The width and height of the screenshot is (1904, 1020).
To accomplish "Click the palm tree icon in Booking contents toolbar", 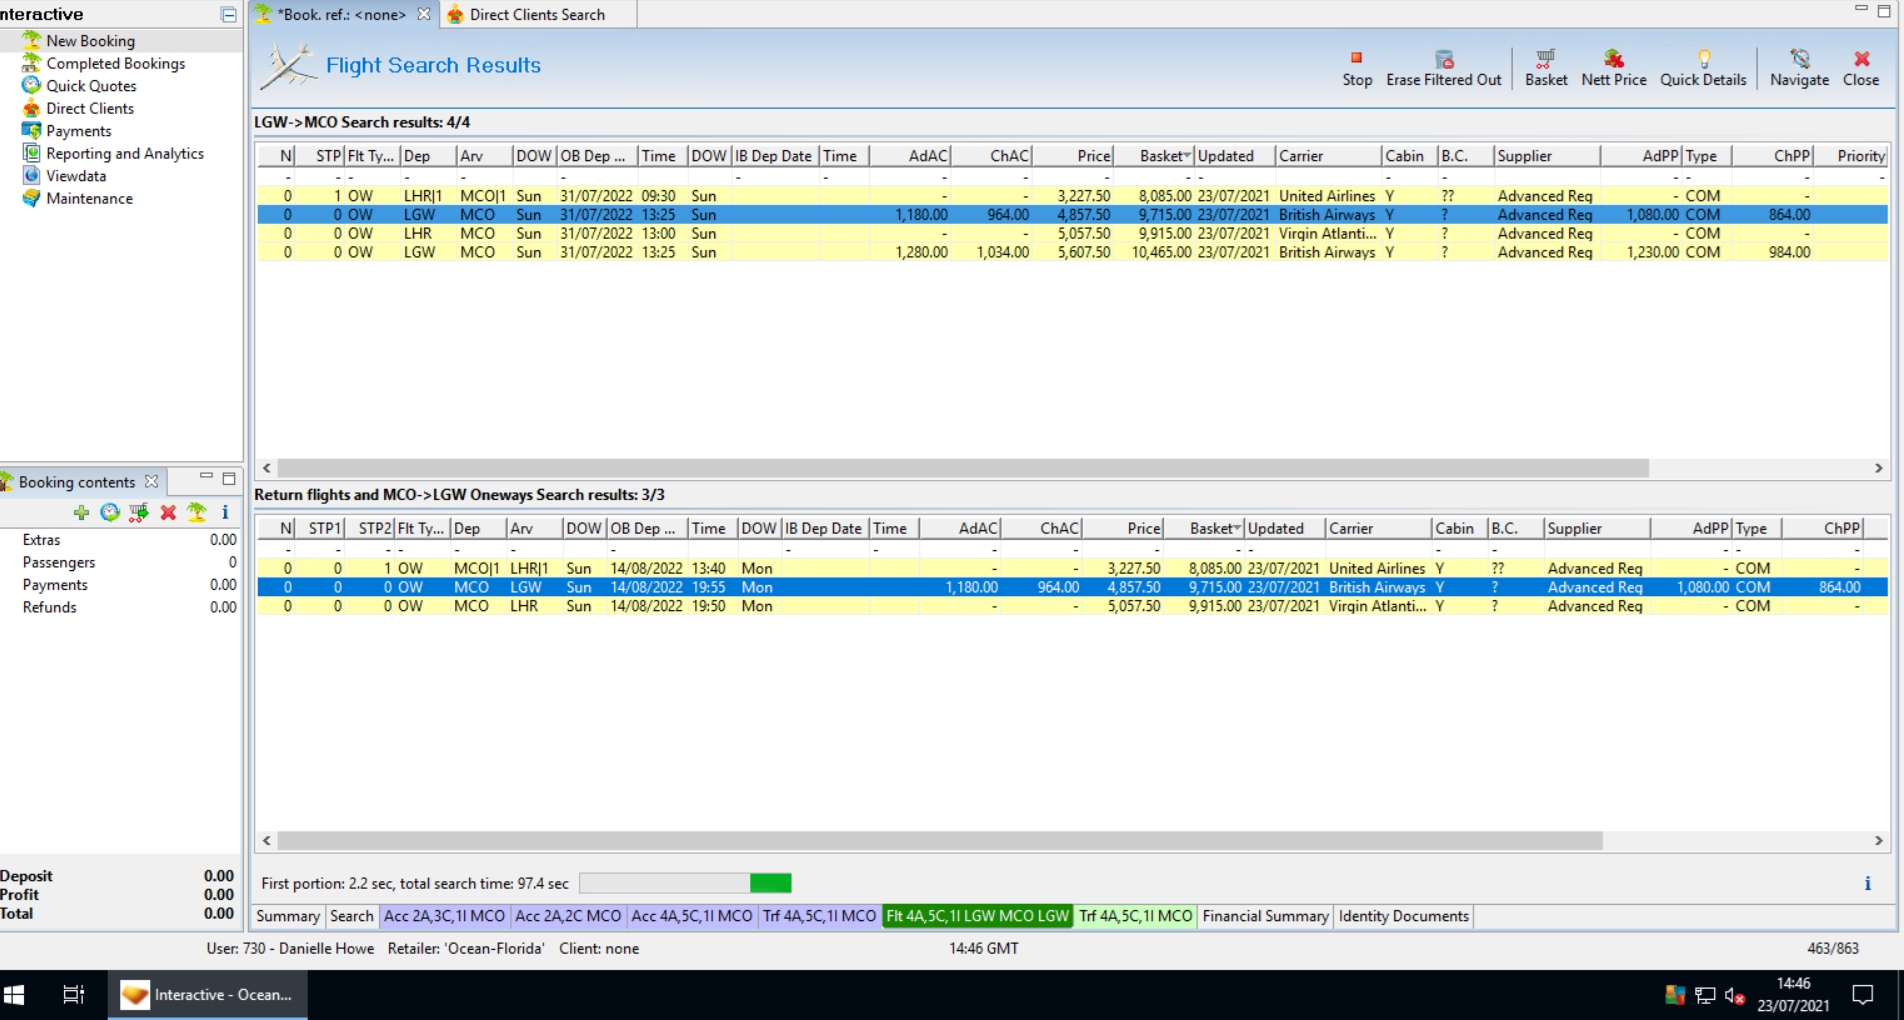I will [x=197, y=512].
